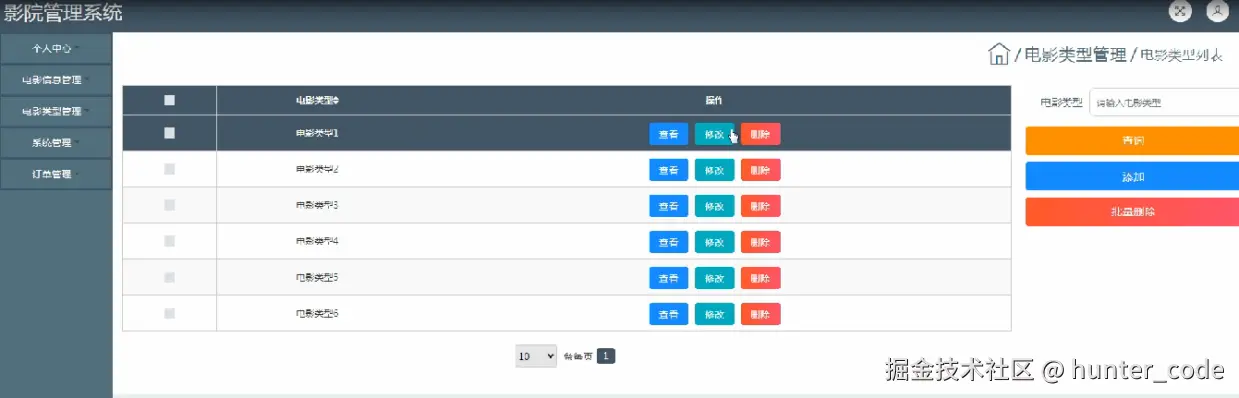Check the box for 电影类型3 row
The height and width of the screenshot is (398, 1239).
click(x=169, y=205)
